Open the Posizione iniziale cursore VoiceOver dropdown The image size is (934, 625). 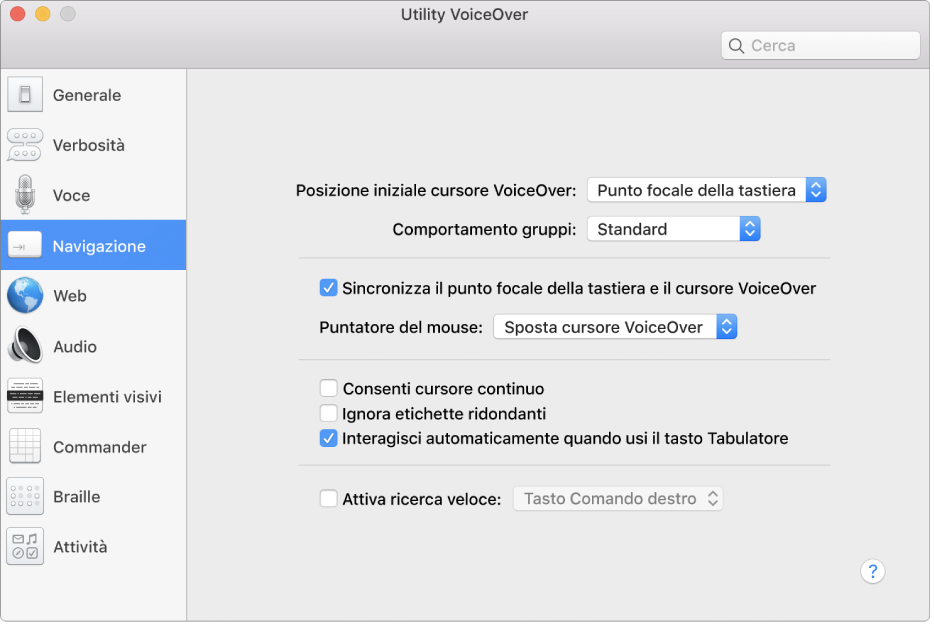tap(706, 190)
